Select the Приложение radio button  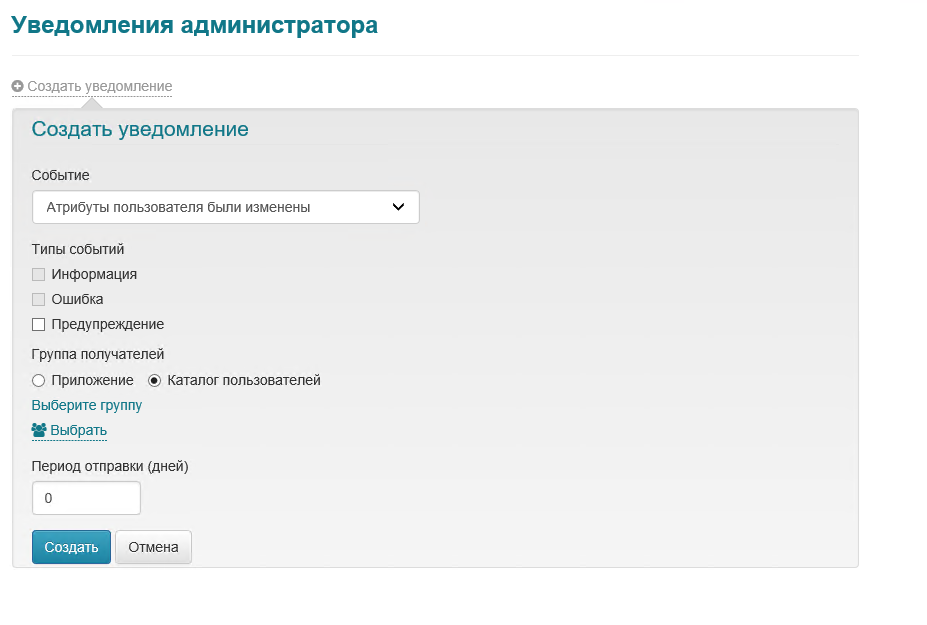point(39,380)
